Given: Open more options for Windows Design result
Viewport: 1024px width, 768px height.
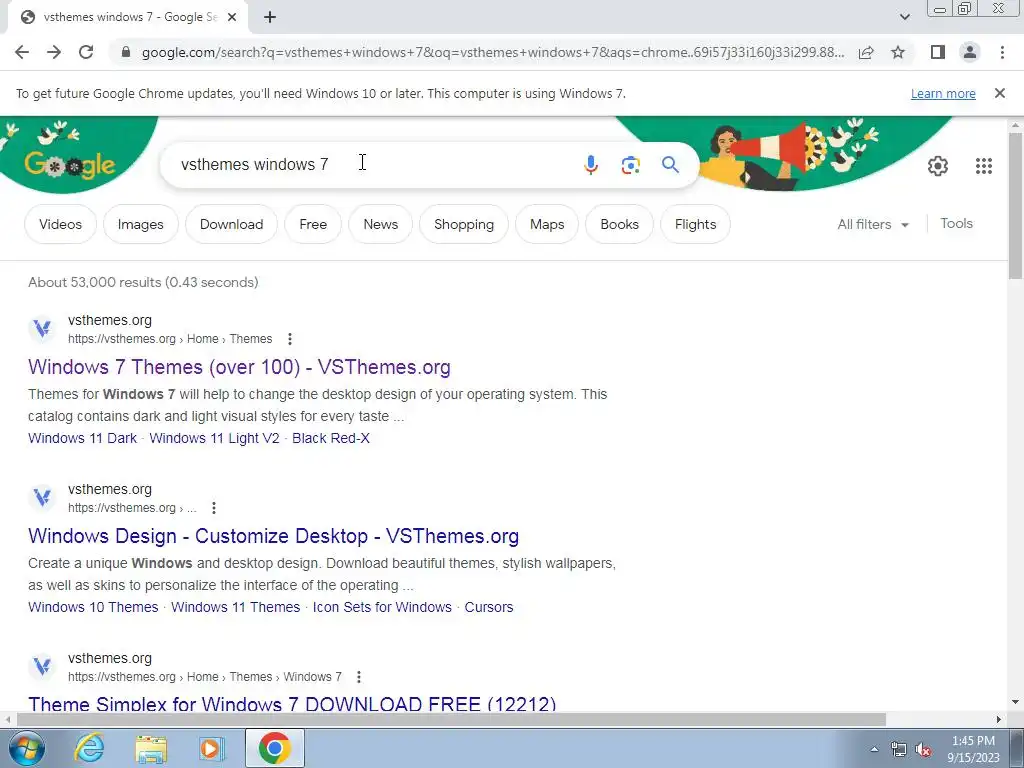Looking at the screenshot, I should coord(214,508).
